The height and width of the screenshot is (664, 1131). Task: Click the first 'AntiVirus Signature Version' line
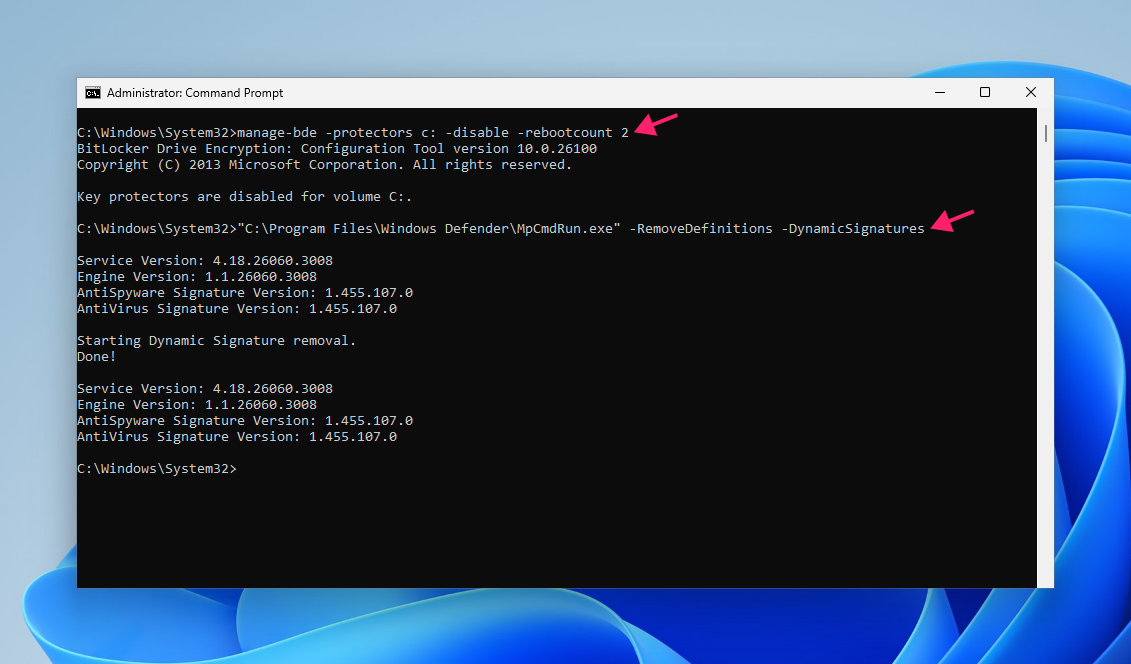(x=237, y=309)
